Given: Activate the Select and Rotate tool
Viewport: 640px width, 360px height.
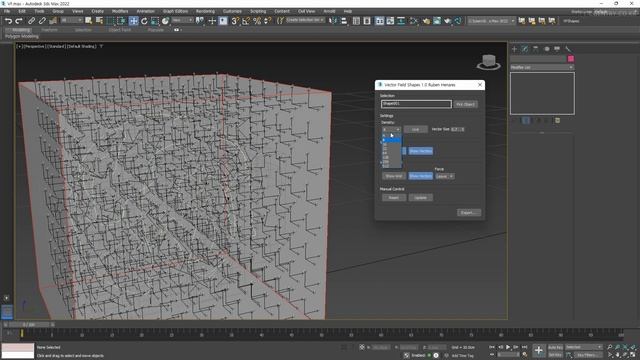Looking at the screenshot, I should [x=144, y=21].
